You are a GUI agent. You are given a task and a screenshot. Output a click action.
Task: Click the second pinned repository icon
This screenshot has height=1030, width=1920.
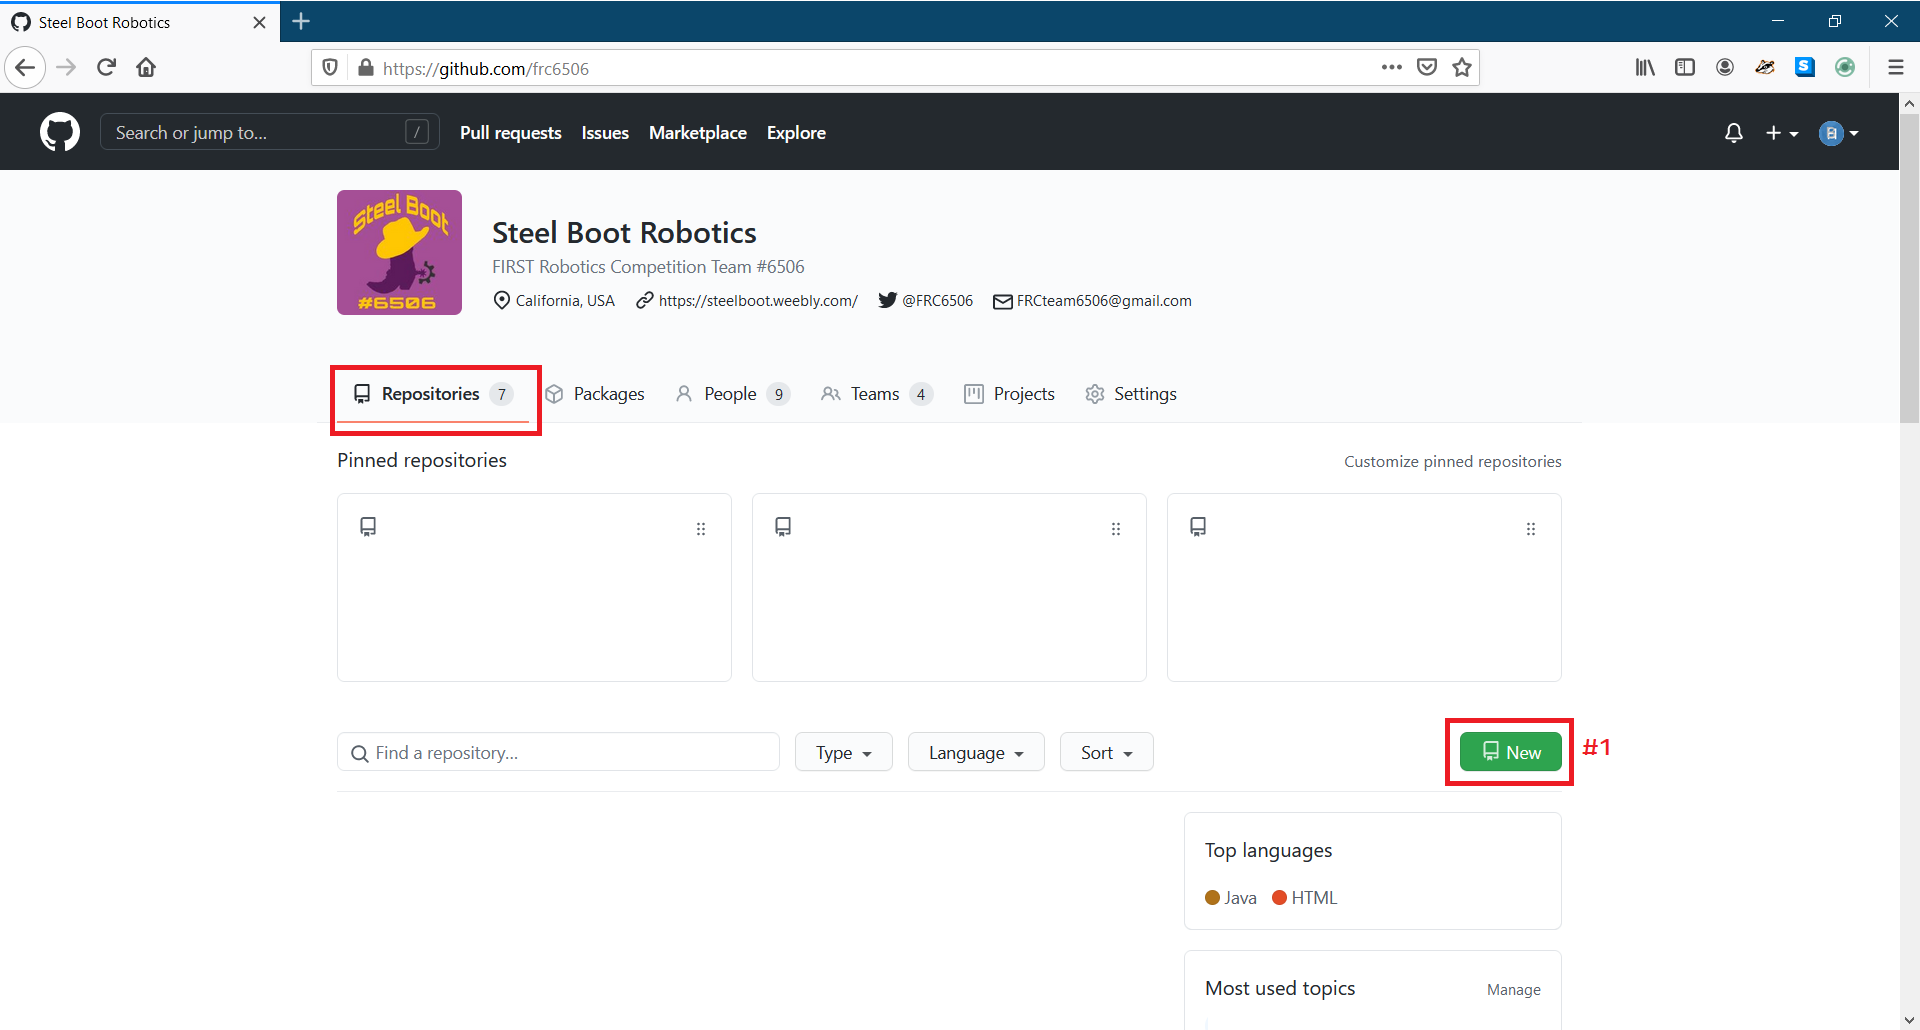pyautogui.click(x=783, y=527)
